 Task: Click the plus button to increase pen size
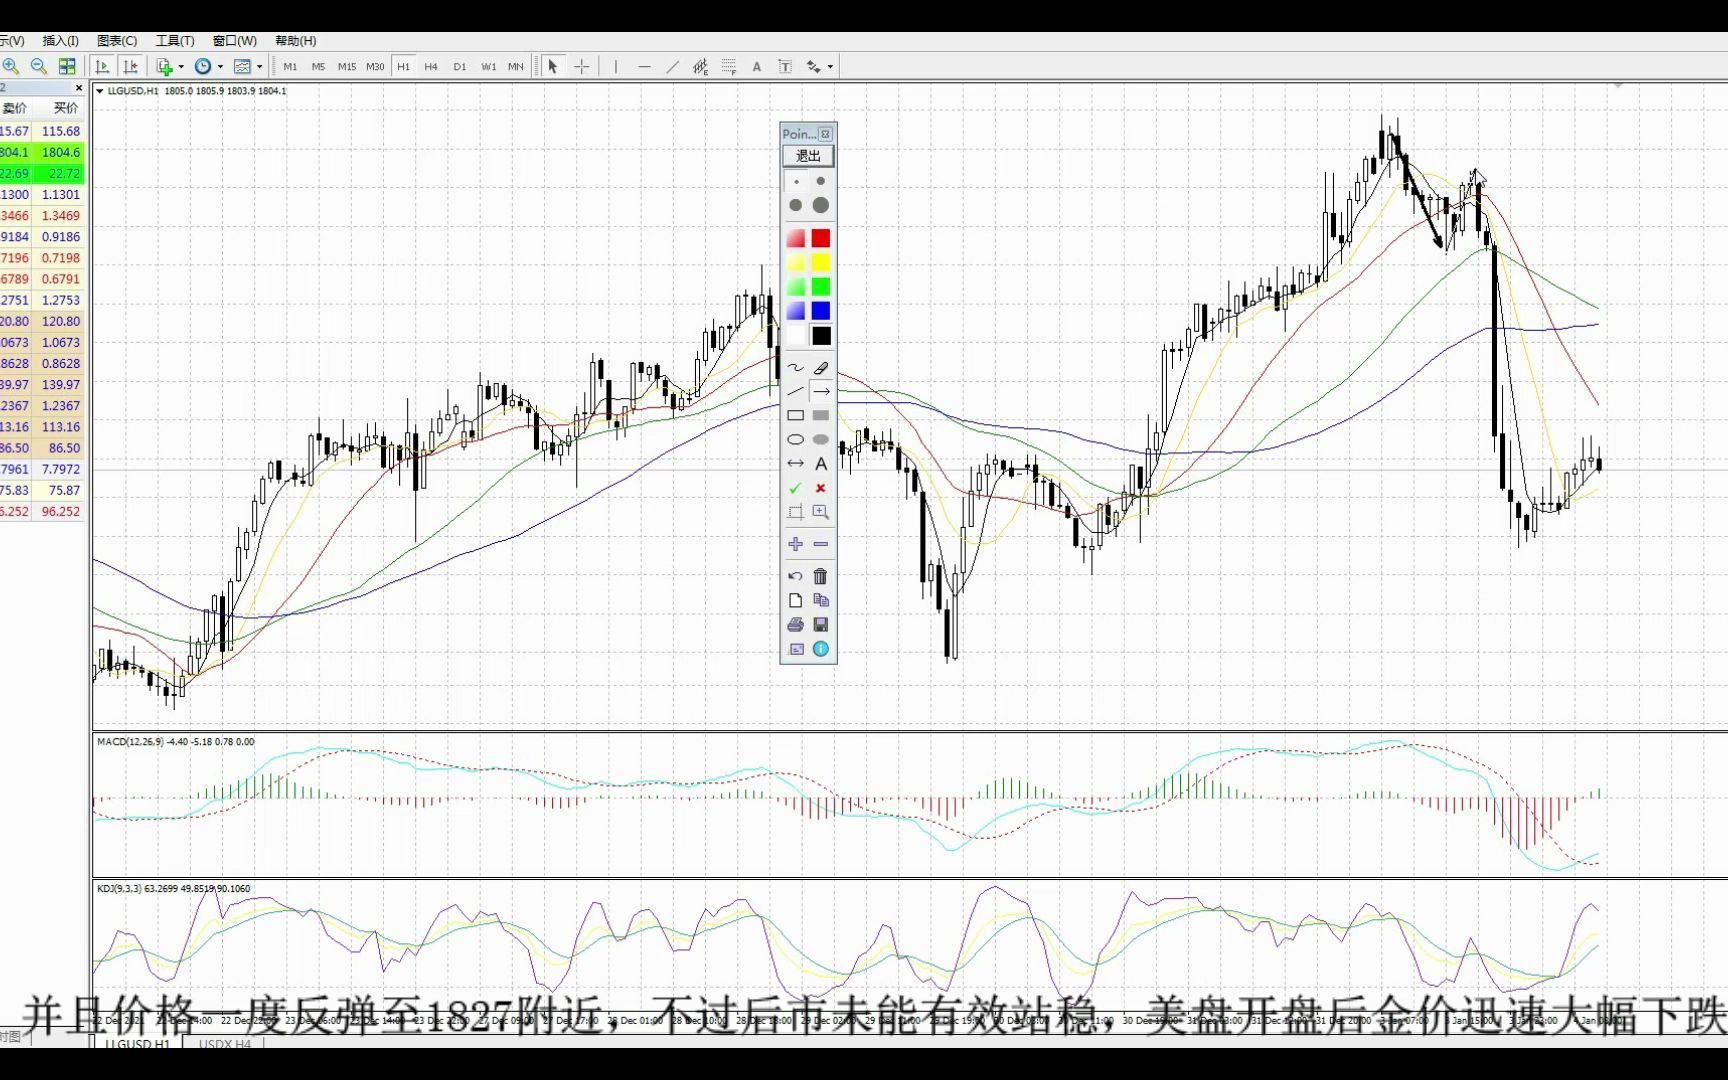795,544
